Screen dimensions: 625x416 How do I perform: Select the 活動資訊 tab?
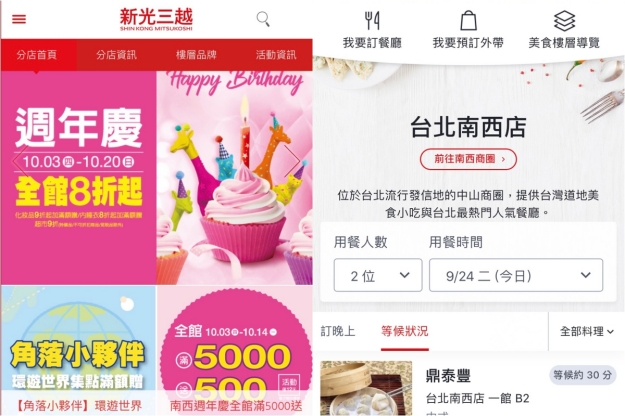click(276, 55)
